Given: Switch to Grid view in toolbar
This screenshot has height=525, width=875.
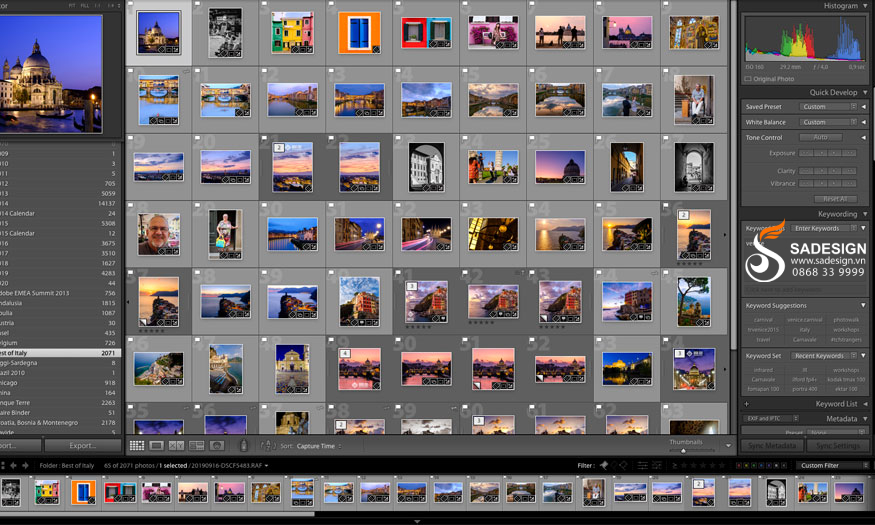Looking at the screenshot, I should (137, 445).
